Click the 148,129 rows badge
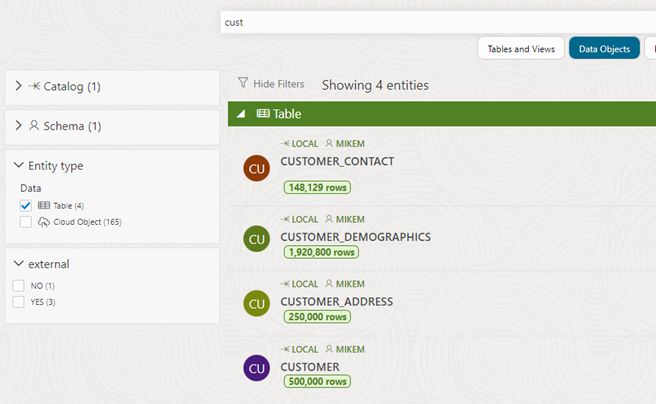This screenshot has width=656, height=404. click(318, 187)
